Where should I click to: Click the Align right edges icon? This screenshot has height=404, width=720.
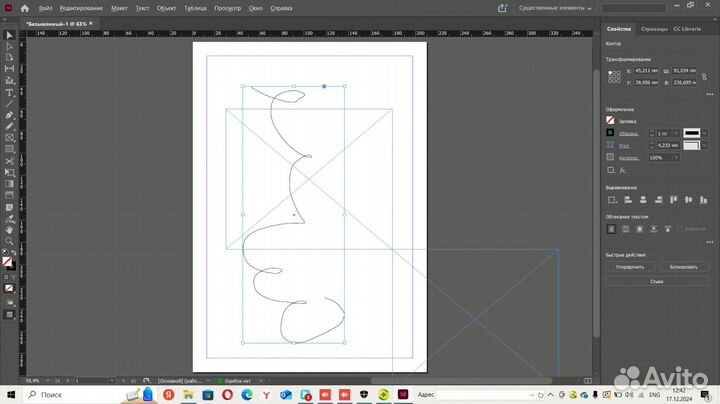click(658, 200)
